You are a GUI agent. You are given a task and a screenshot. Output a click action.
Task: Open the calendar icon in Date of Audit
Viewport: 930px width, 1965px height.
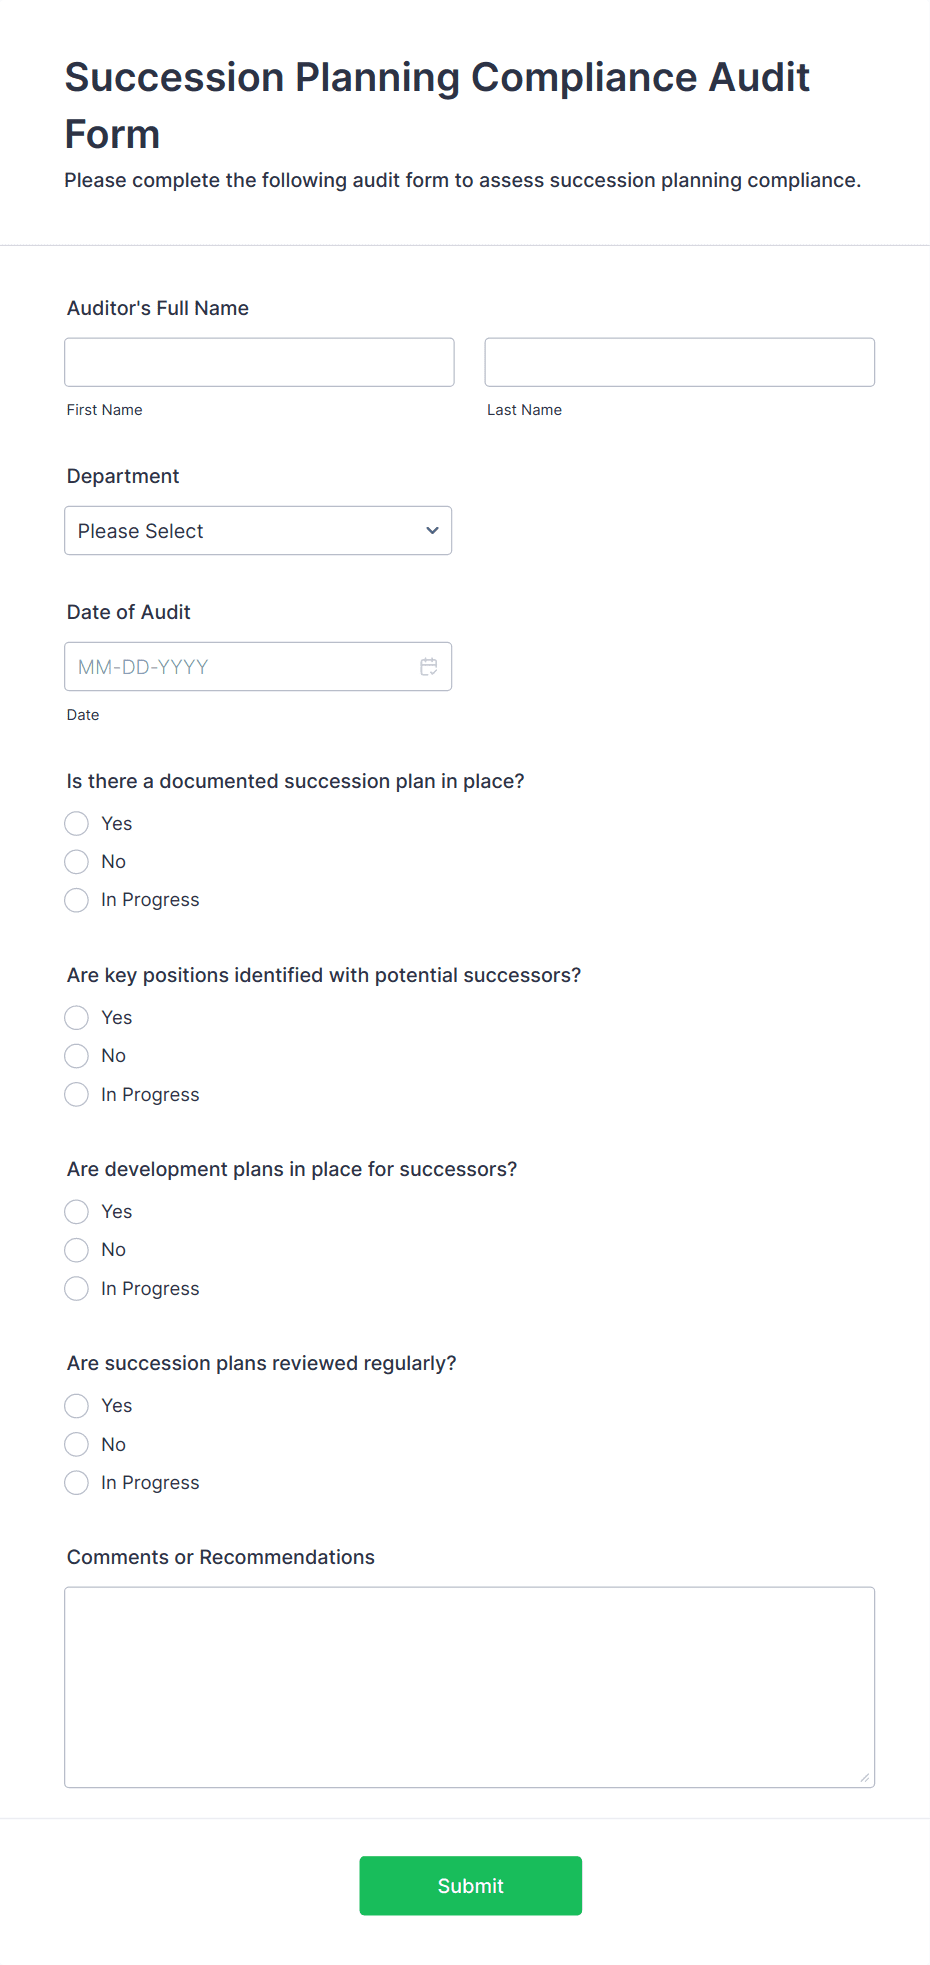point(429,667)
